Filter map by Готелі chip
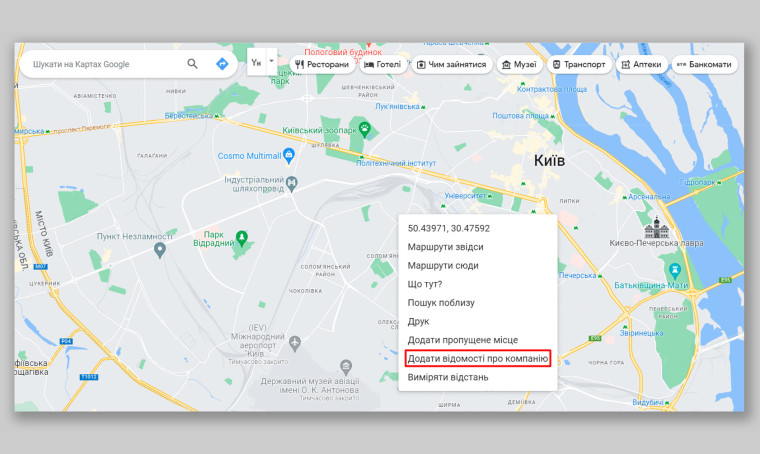 pyautogui.click(x=383, y=64)
